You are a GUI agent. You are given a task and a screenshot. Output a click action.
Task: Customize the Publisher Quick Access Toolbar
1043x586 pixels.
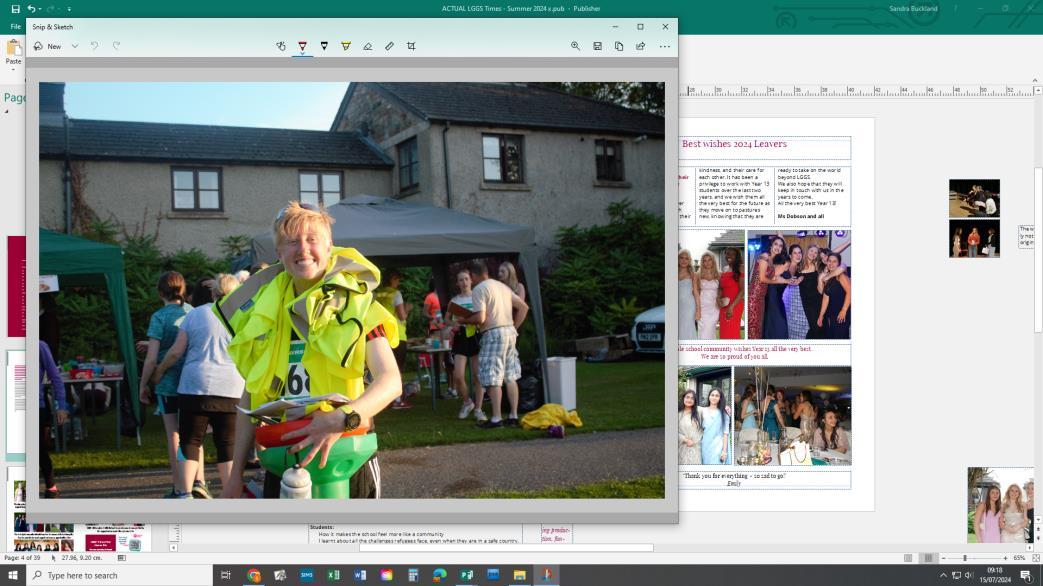(x=69, y=9)
